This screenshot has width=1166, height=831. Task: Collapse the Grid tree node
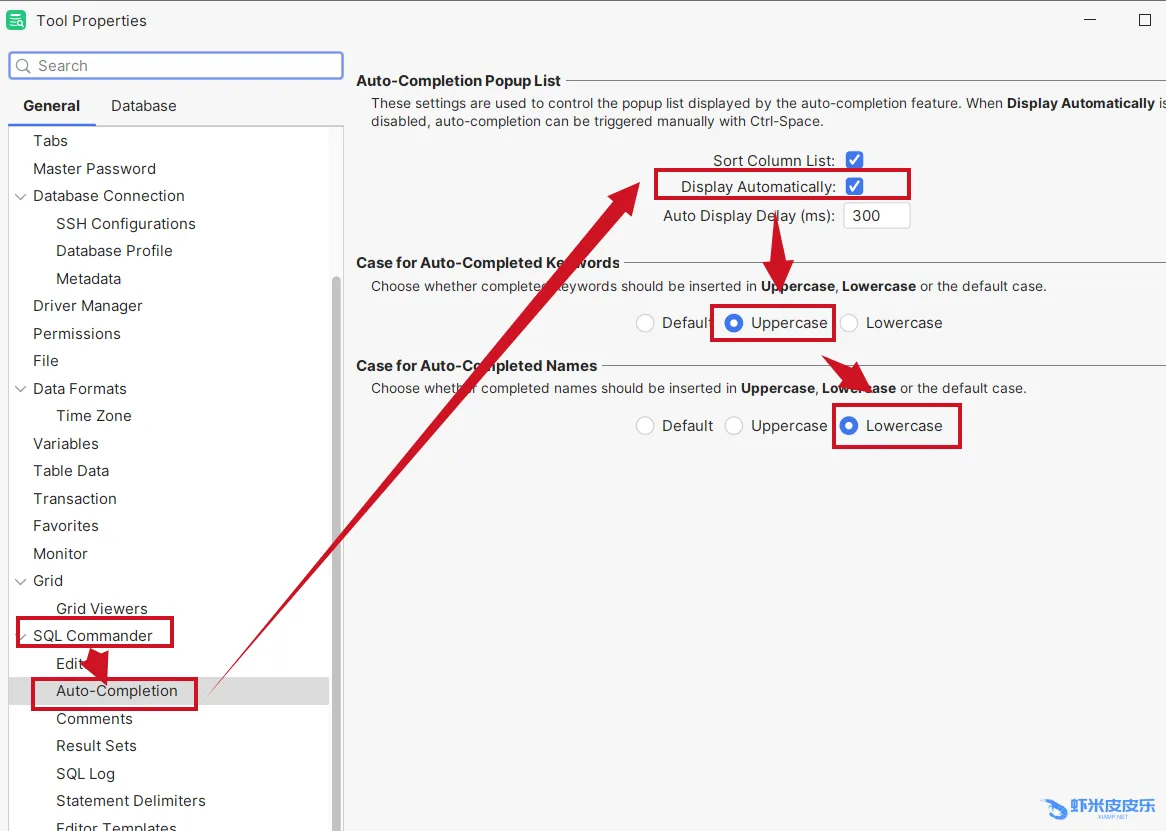(20, 581)
